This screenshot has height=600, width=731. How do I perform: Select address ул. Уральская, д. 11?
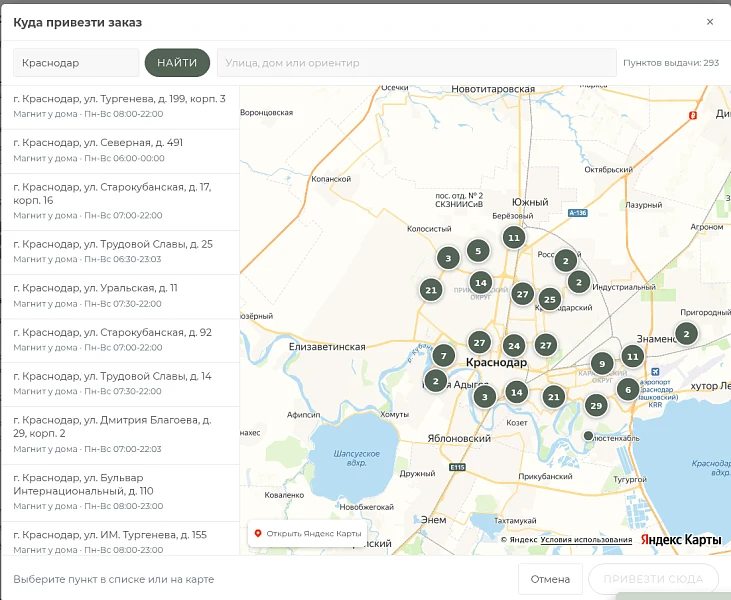coord(120,296)
